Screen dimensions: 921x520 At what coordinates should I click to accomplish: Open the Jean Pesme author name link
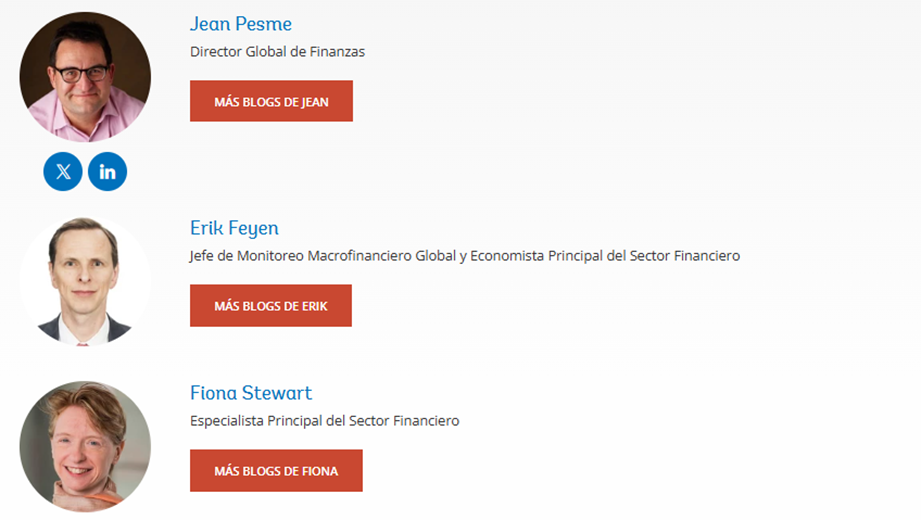[x=241, y=24]
